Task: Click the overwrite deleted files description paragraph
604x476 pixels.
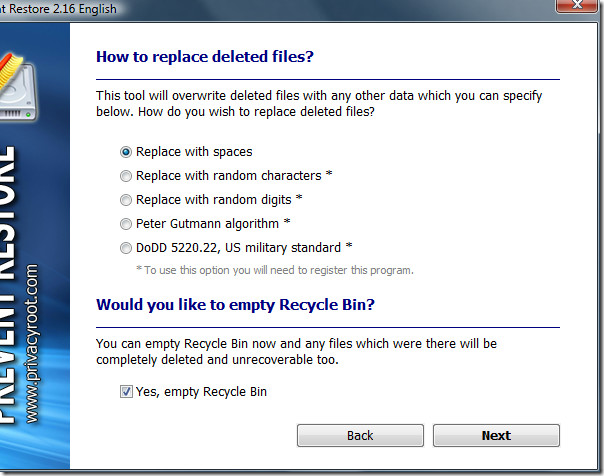Action: click(x=319, y=104)
